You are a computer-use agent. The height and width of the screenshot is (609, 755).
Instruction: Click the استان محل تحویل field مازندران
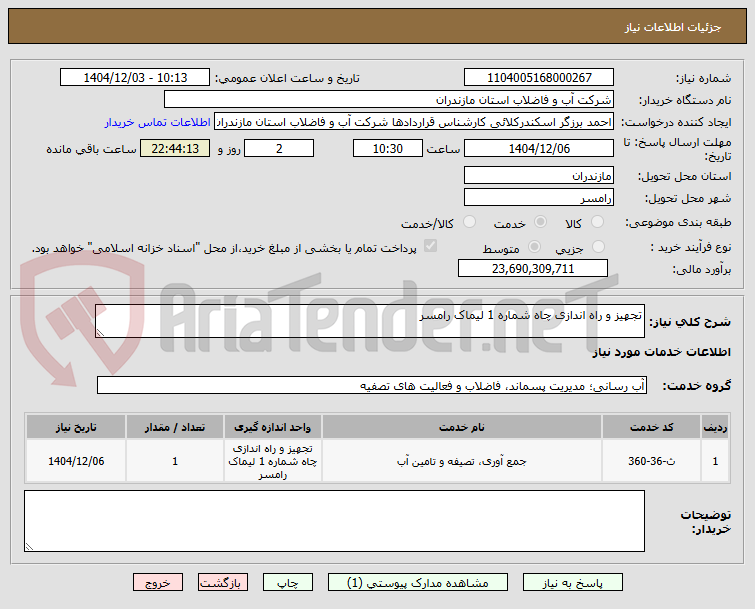539,176
